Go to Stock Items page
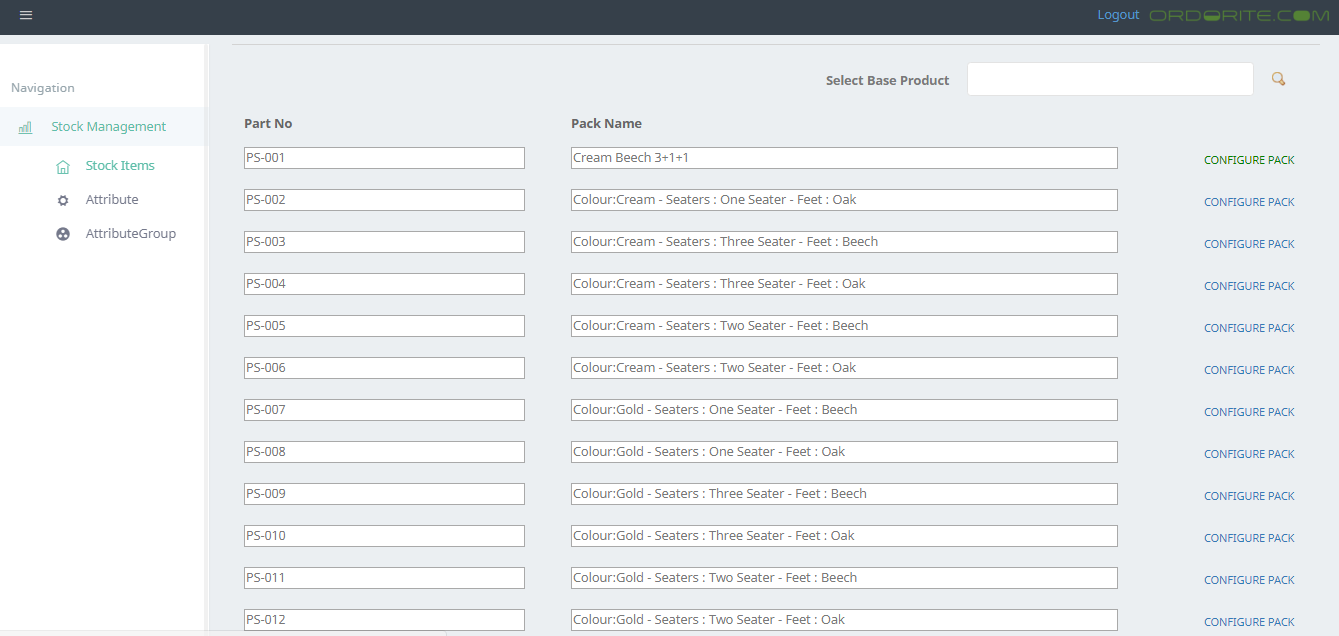Screen dimensions: 1339x636 [120, 166]
